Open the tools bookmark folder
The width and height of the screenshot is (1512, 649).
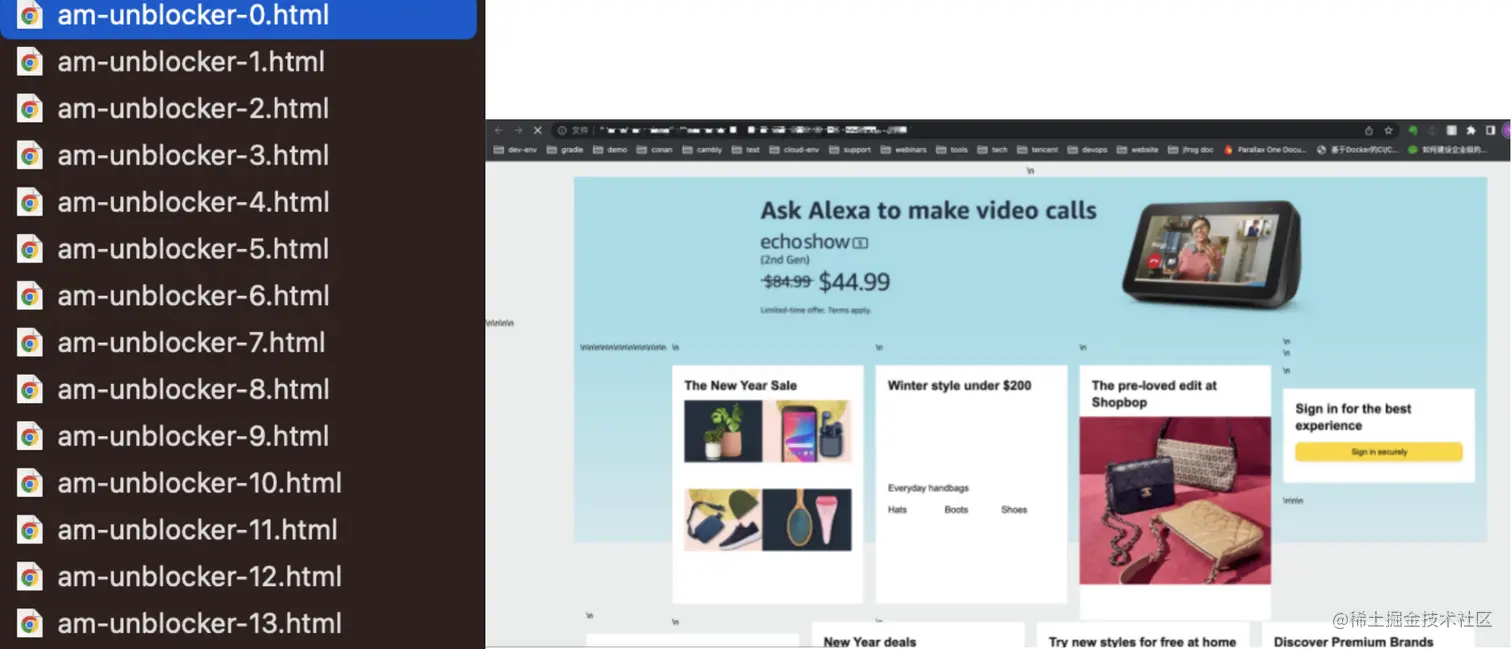(x=952, y=150)
